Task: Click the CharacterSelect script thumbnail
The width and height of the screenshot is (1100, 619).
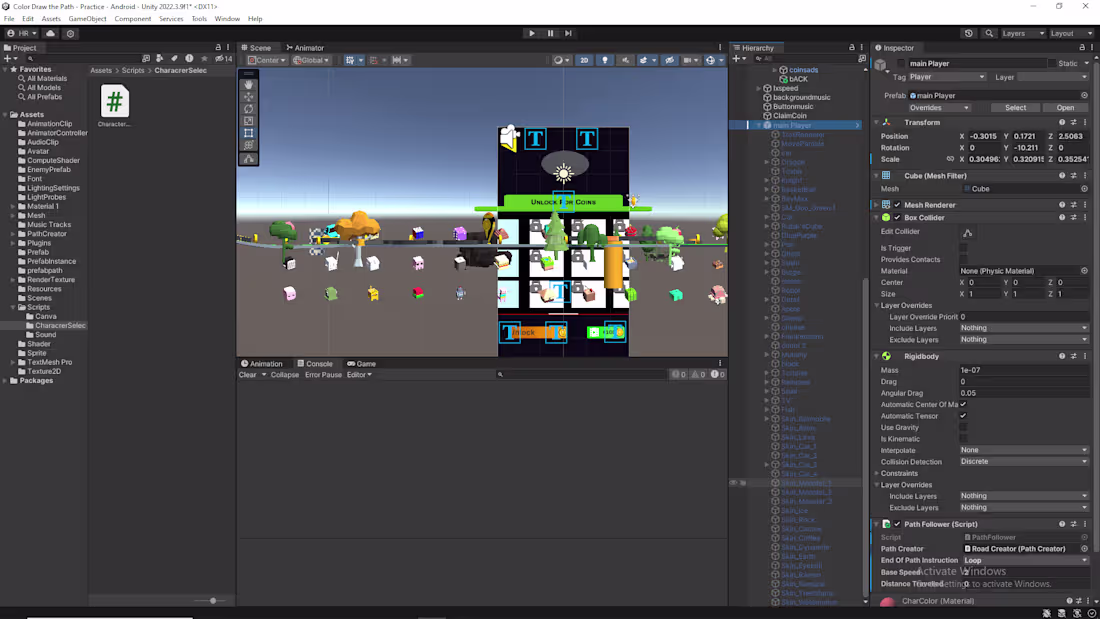Action: 114,101
